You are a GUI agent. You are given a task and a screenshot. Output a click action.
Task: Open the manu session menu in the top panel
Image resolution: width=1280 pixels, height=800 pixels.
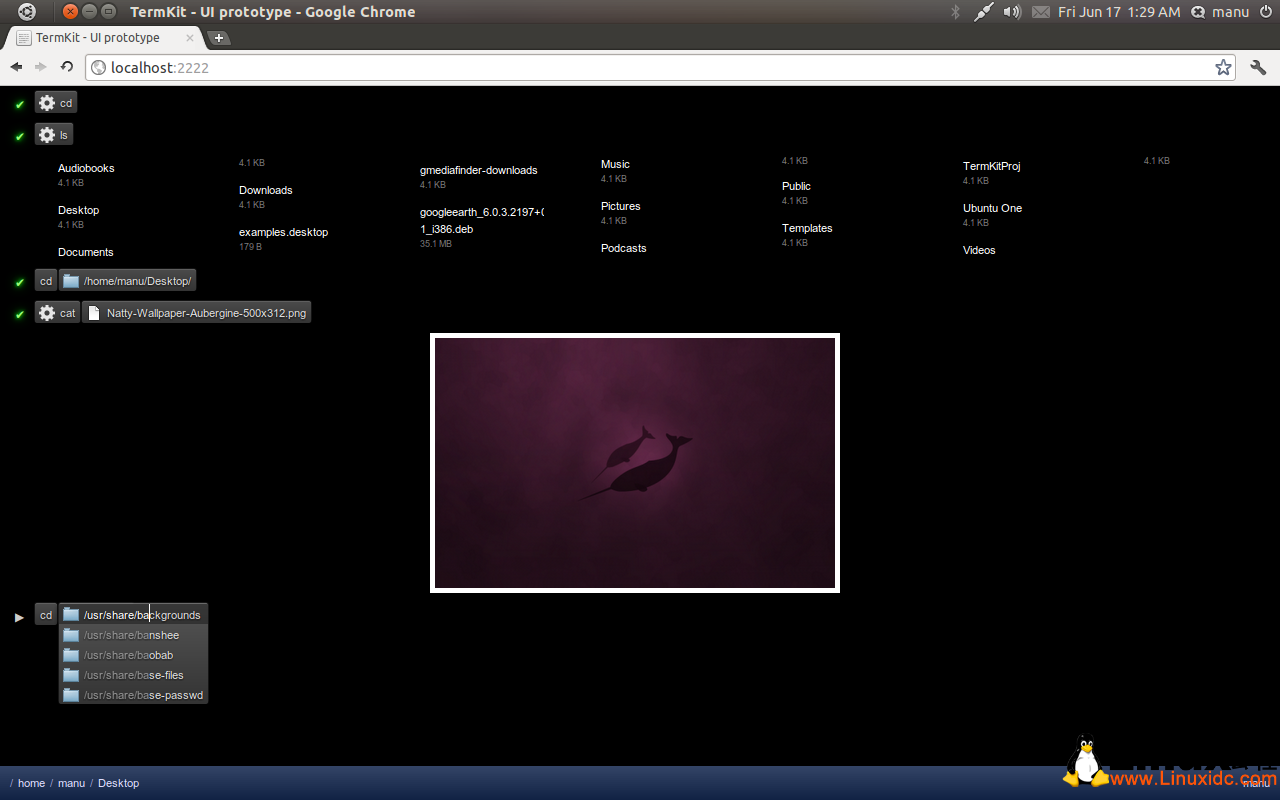coord(1230,12)
